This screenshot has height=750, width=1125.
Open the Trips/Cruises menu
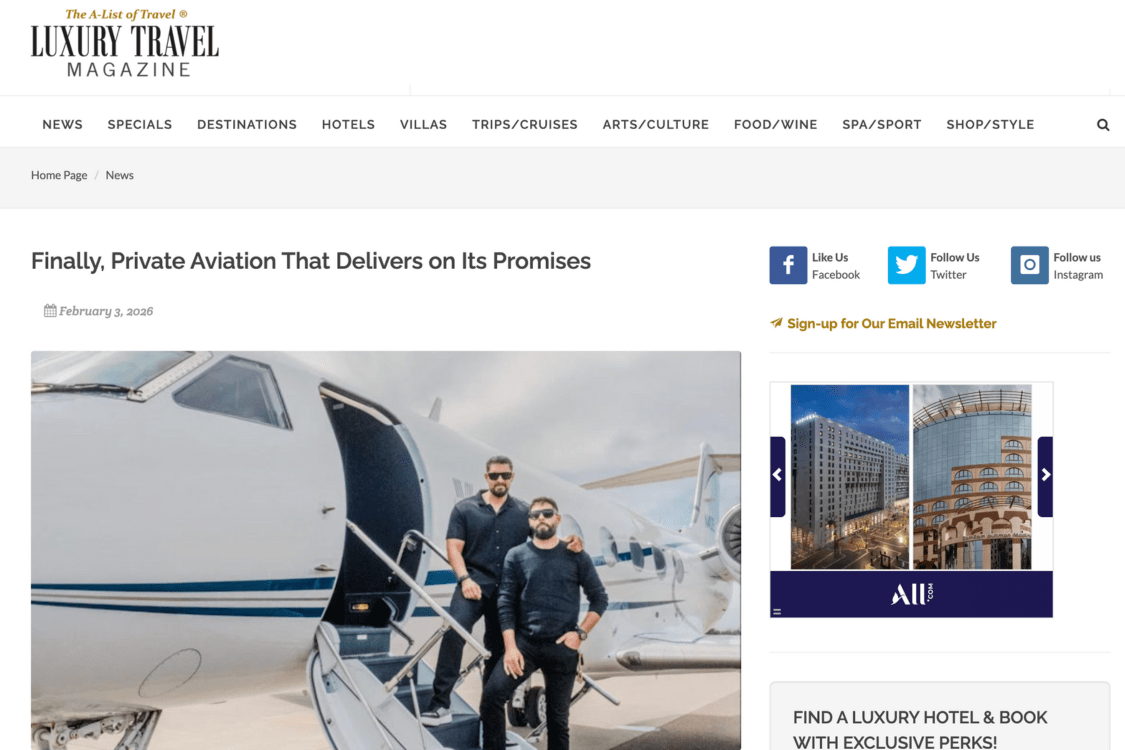point(524,125)
